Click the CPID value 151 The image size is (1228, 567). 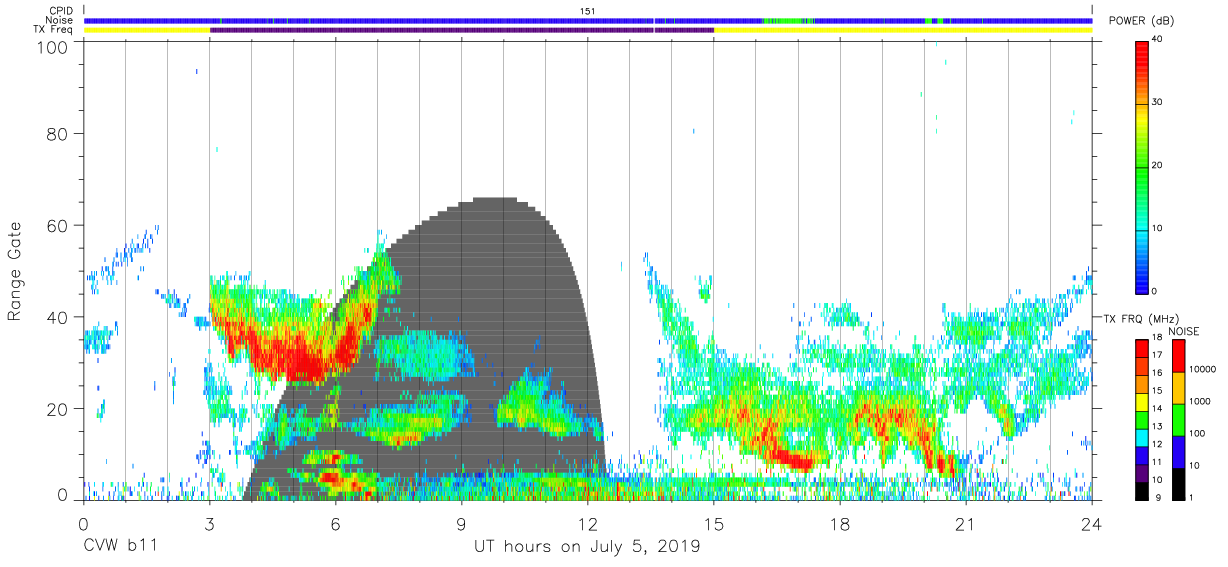pyautogui.click(x=588, y=11)
